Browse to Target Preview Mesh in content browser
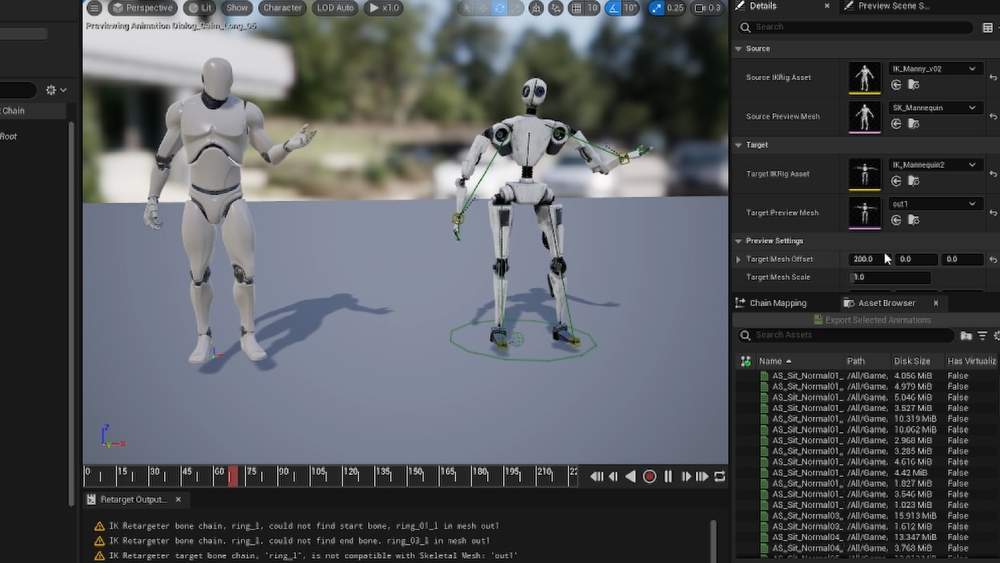The image size is (1000, 563). 913,220
